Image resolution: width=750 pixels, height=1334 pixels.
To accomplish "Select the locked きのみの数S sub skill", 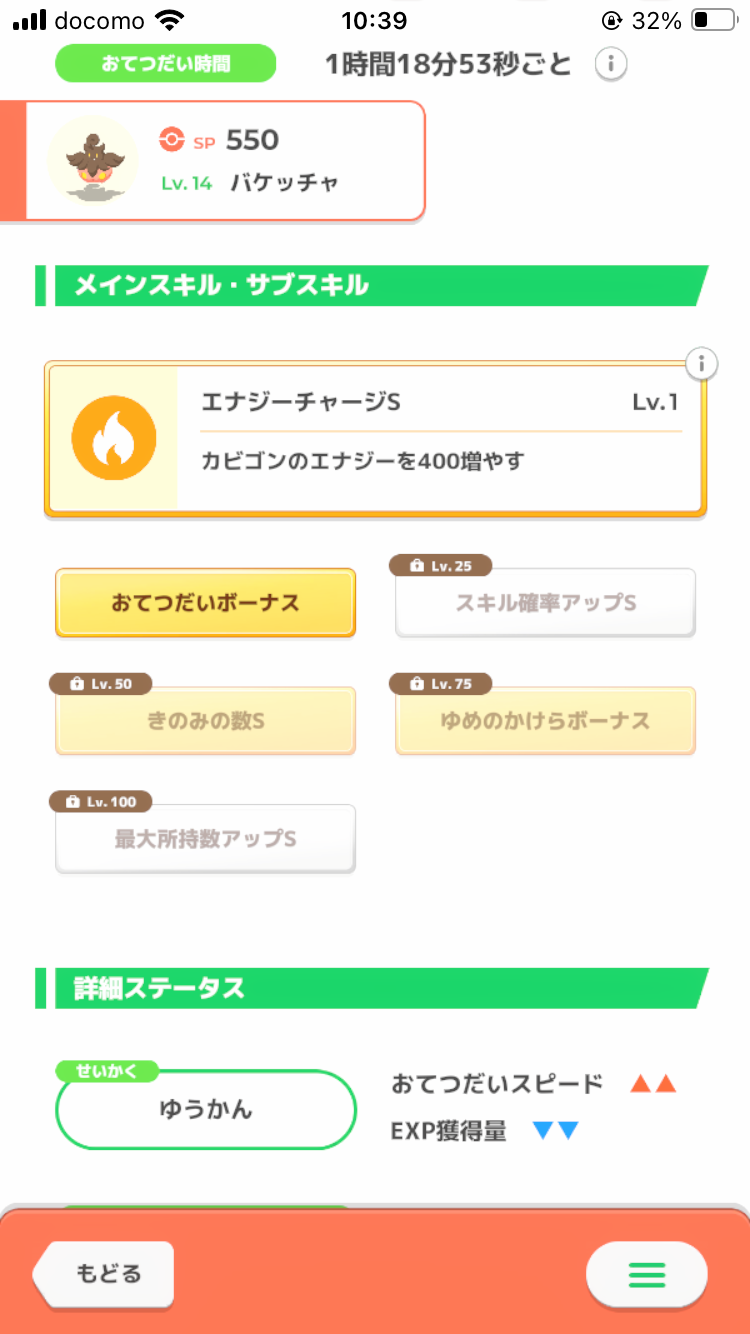I will 205,721.
